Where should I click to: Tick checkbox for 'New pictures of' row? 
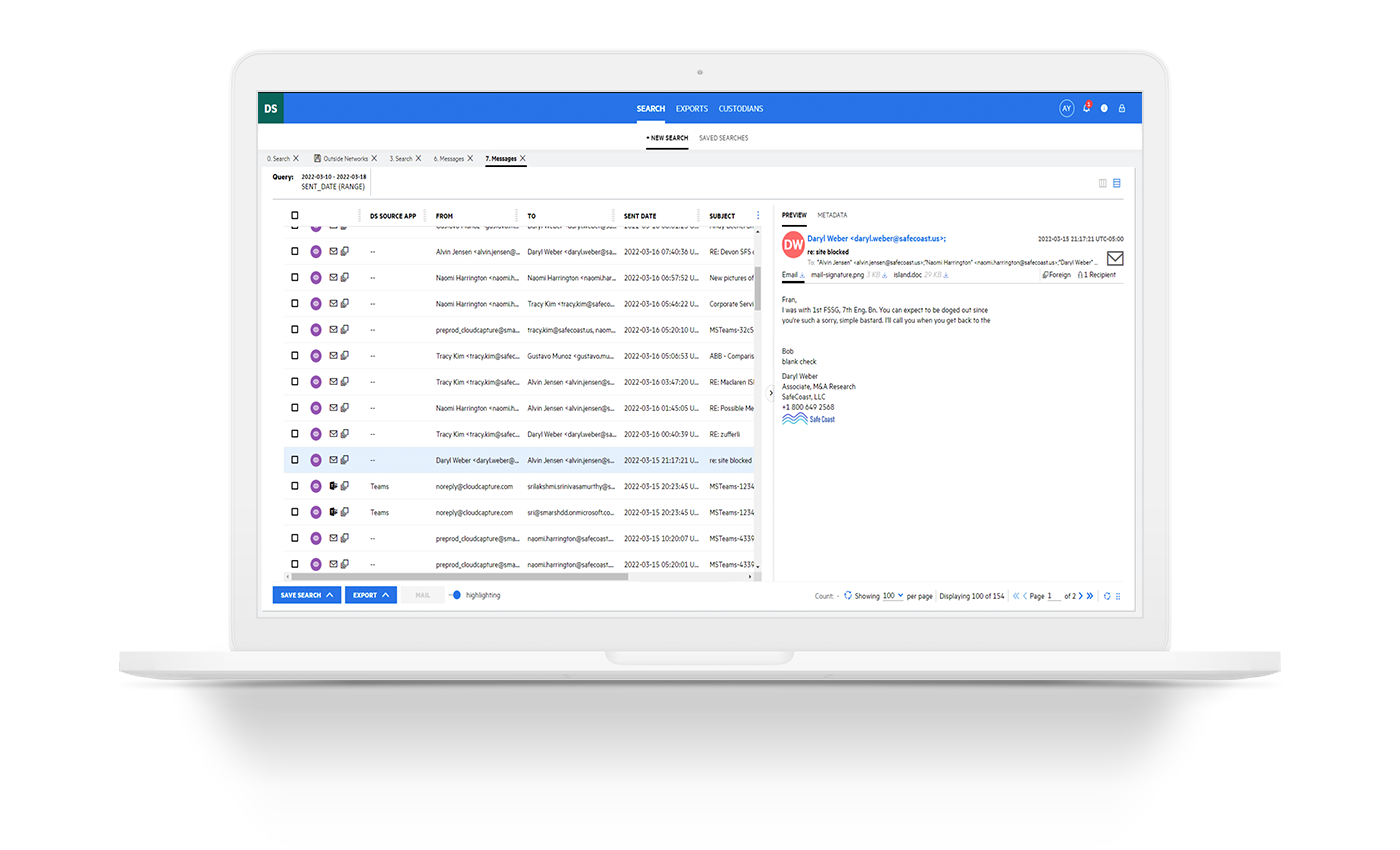(295, 277)
